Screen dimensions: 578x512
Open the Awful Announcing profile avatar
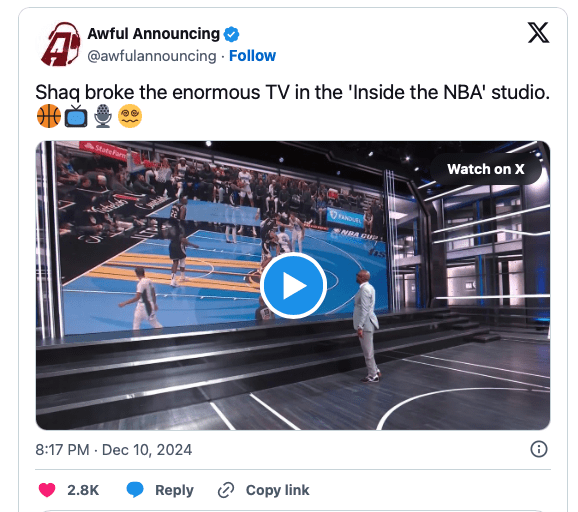coord(60,44)
